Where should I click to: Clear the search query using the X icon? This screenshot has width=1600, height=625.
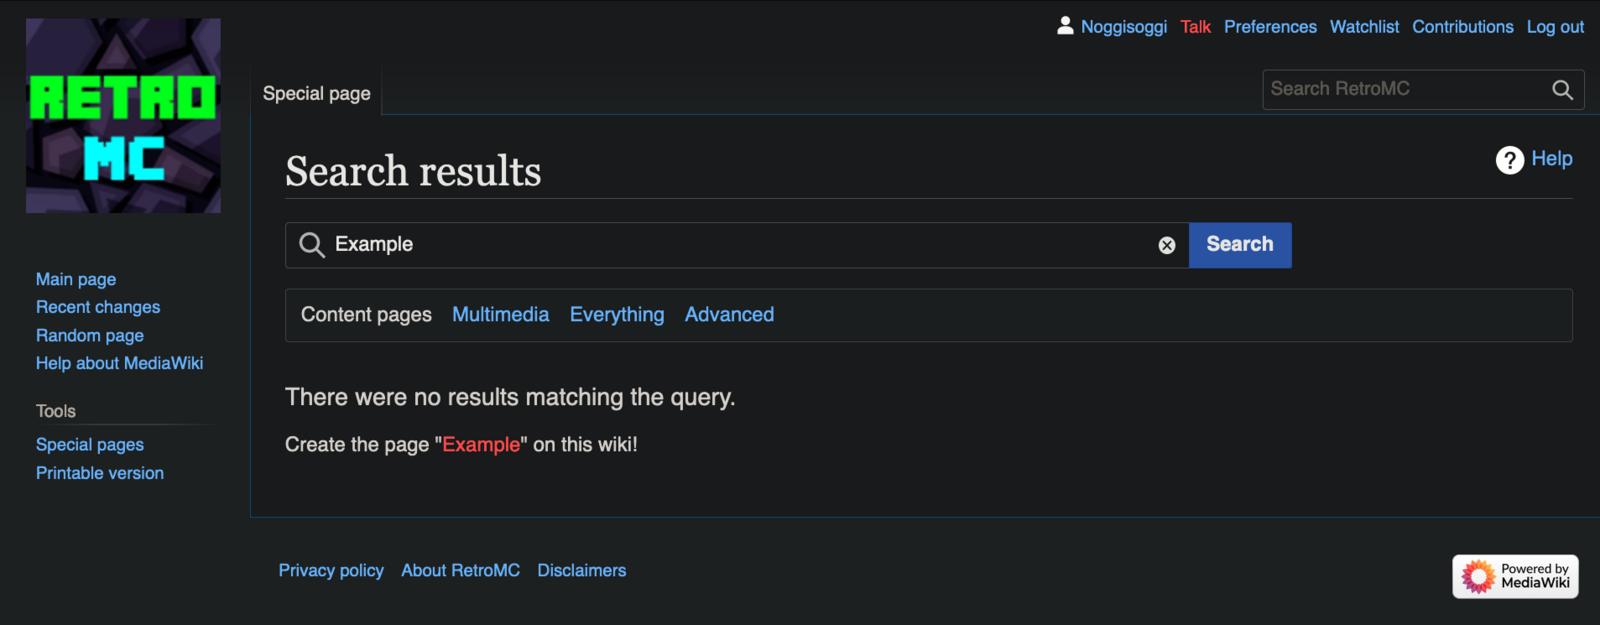(1166, 245)
